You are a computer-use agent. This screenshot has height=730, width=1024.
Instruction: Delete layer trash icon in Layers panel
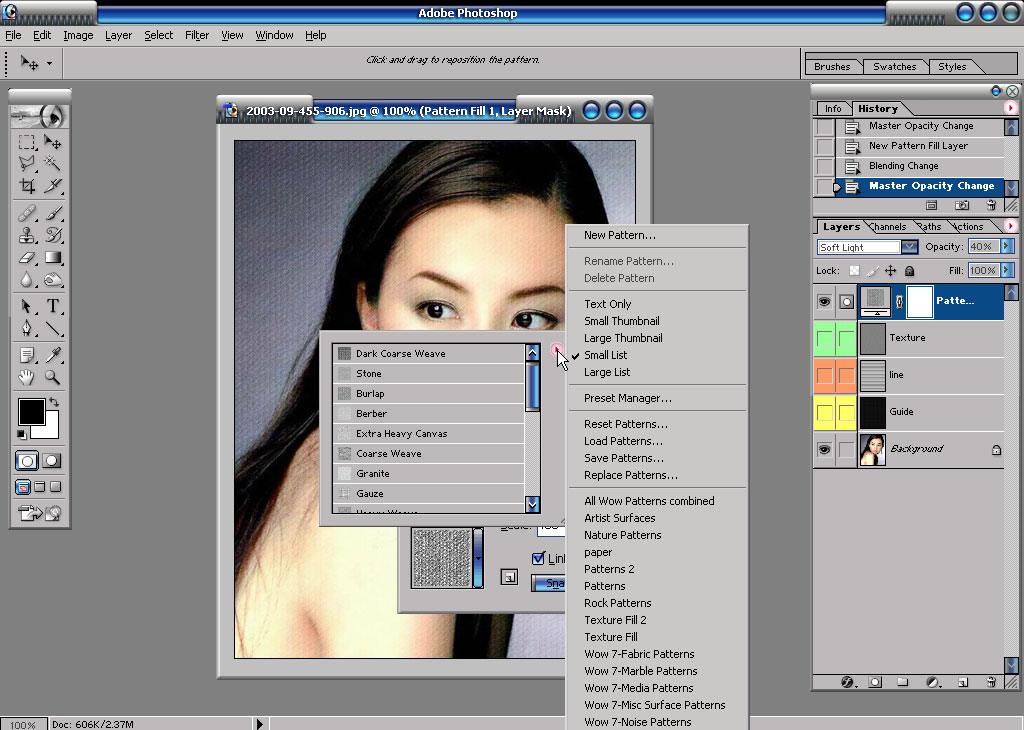991,682
